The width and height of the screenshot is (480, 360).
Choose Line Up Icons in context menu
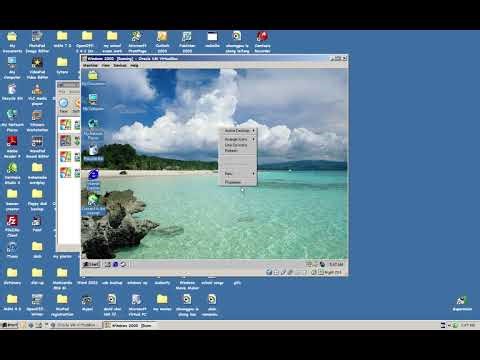tap(238, 145)
